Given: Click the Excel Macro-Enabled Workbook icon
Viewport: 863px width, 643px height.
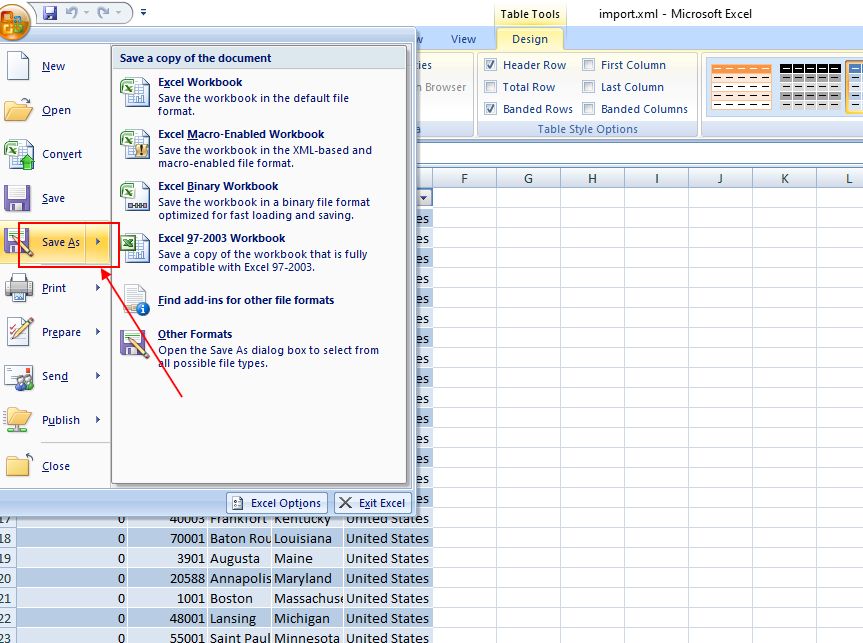Looking at the screenshot, I should tap(135, 144).
